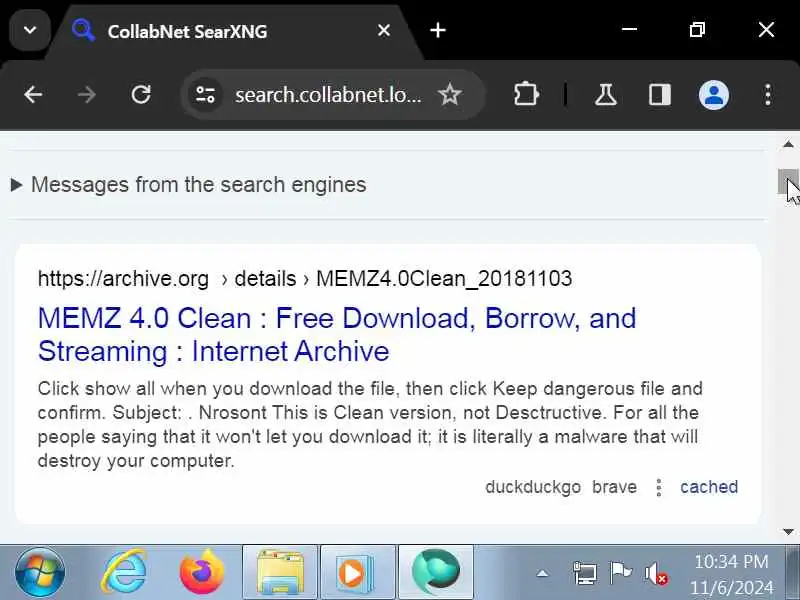Open MEMZ 4.0 Clean Internet Archive result
This screenshot has height=600, width=800.
(x=337, y=335)
